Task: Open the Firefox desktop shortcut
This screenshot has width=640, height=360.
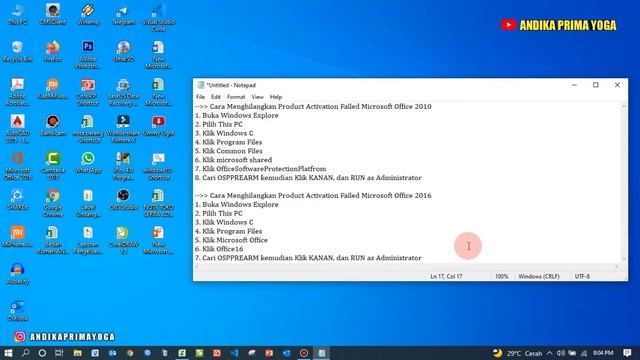Action: (53, 51)
